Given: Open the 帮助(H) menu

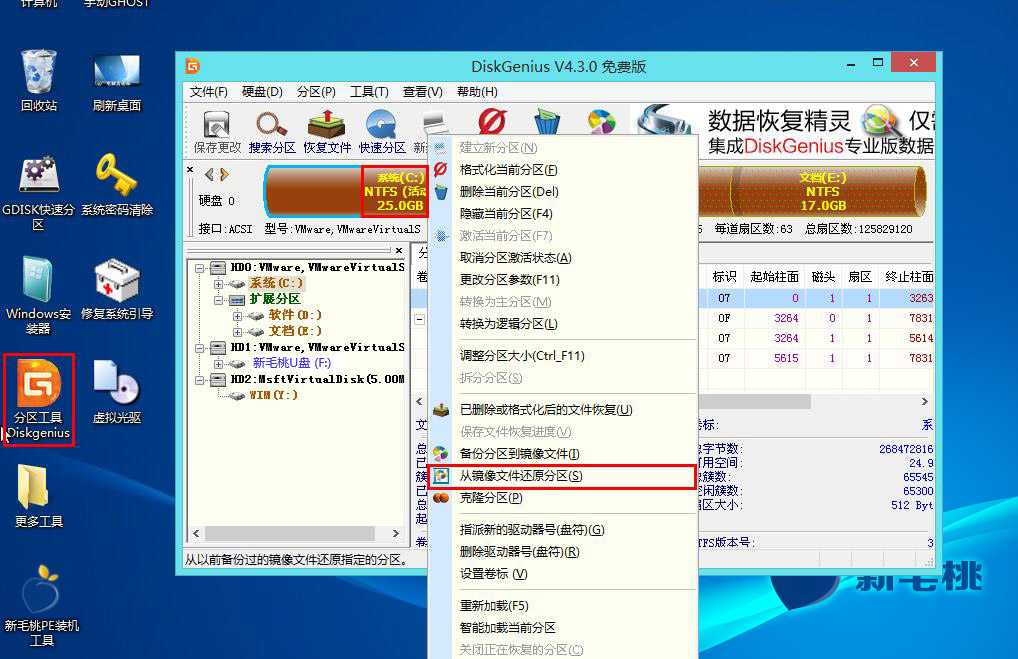Looking at the screenshot, I should click(477, 92).
